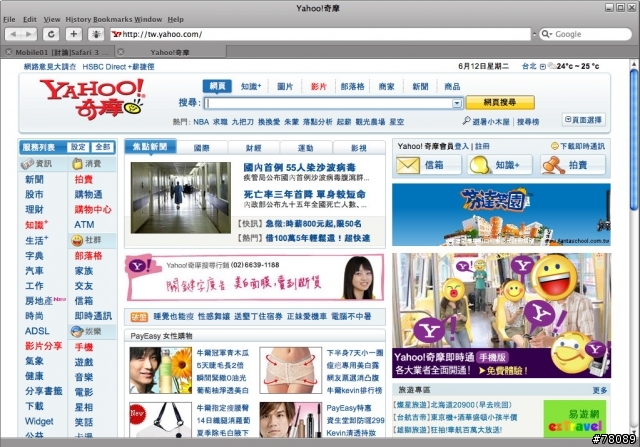Close the Yahoo!奇摩 tab
Image resolution: width=640 pixels, height=447 pixels.
[x=120, y=52]
